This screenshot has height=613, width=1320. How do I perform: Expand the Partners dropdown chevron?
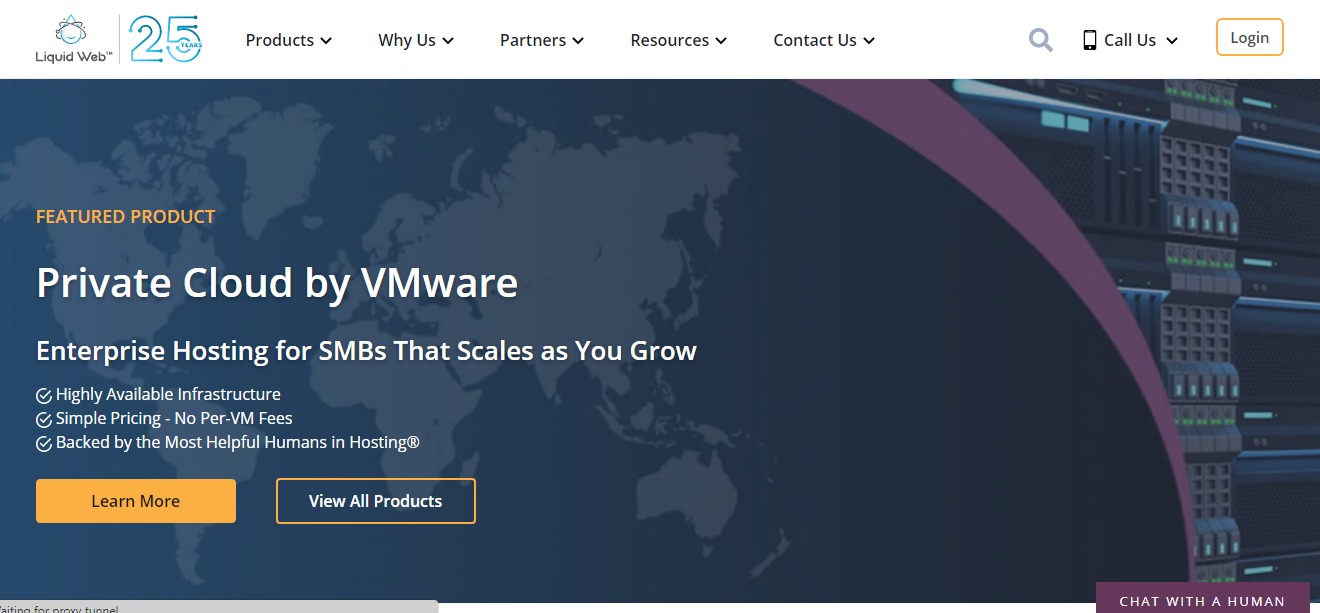[x=578, y=41]
